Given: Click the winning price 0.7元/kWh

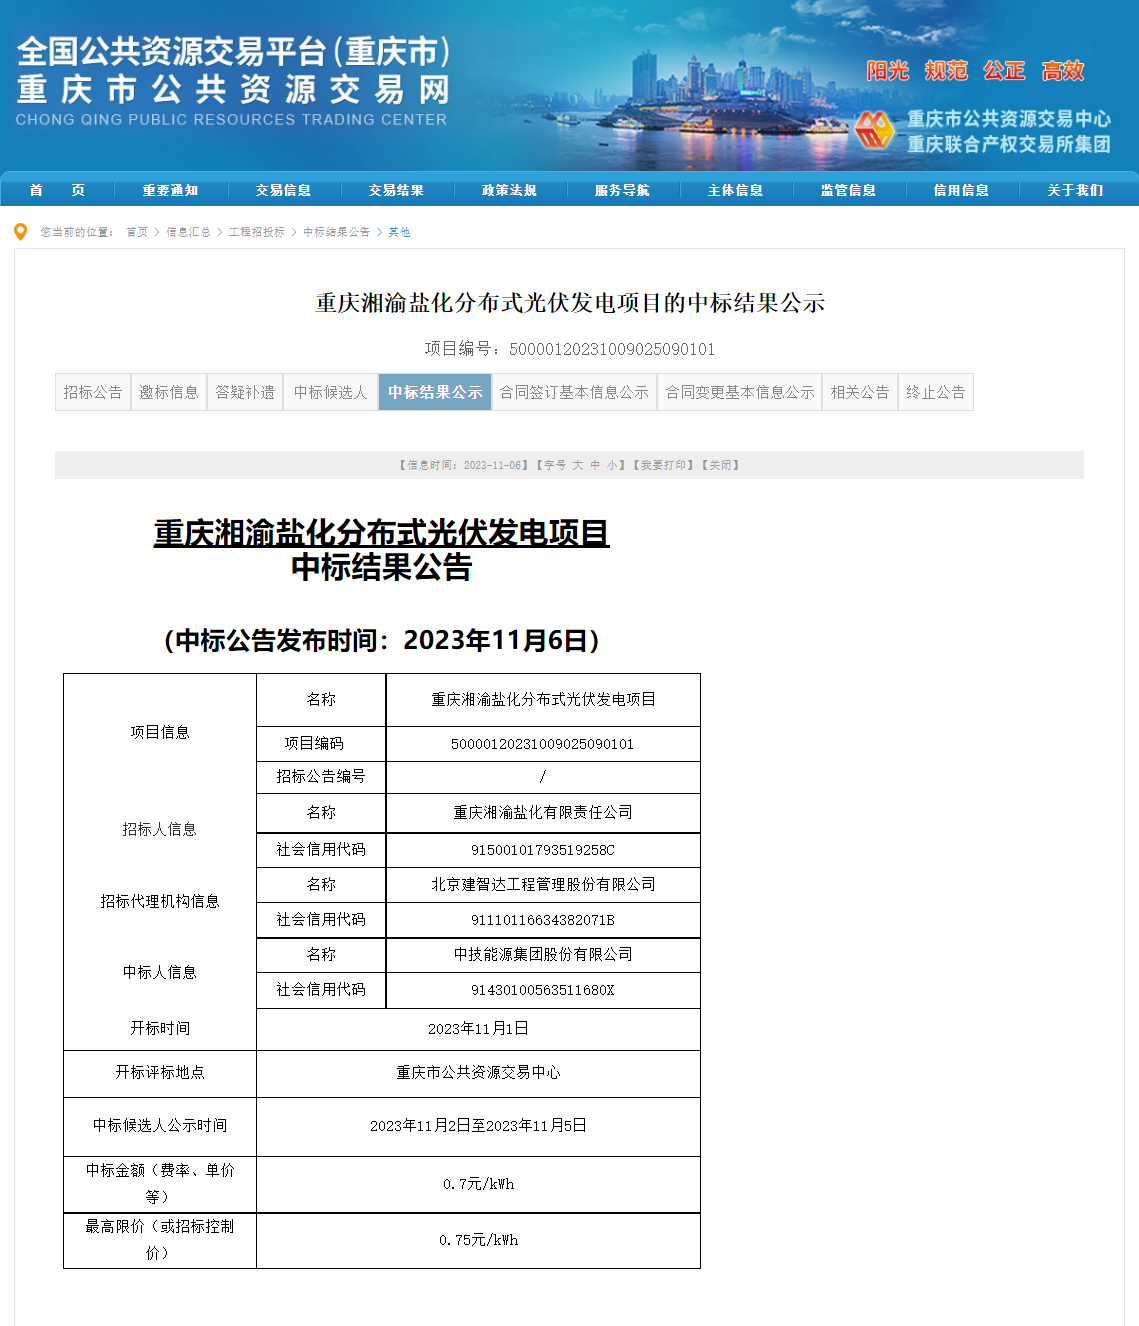Looking at the screenshot, I should point(478,1184).
